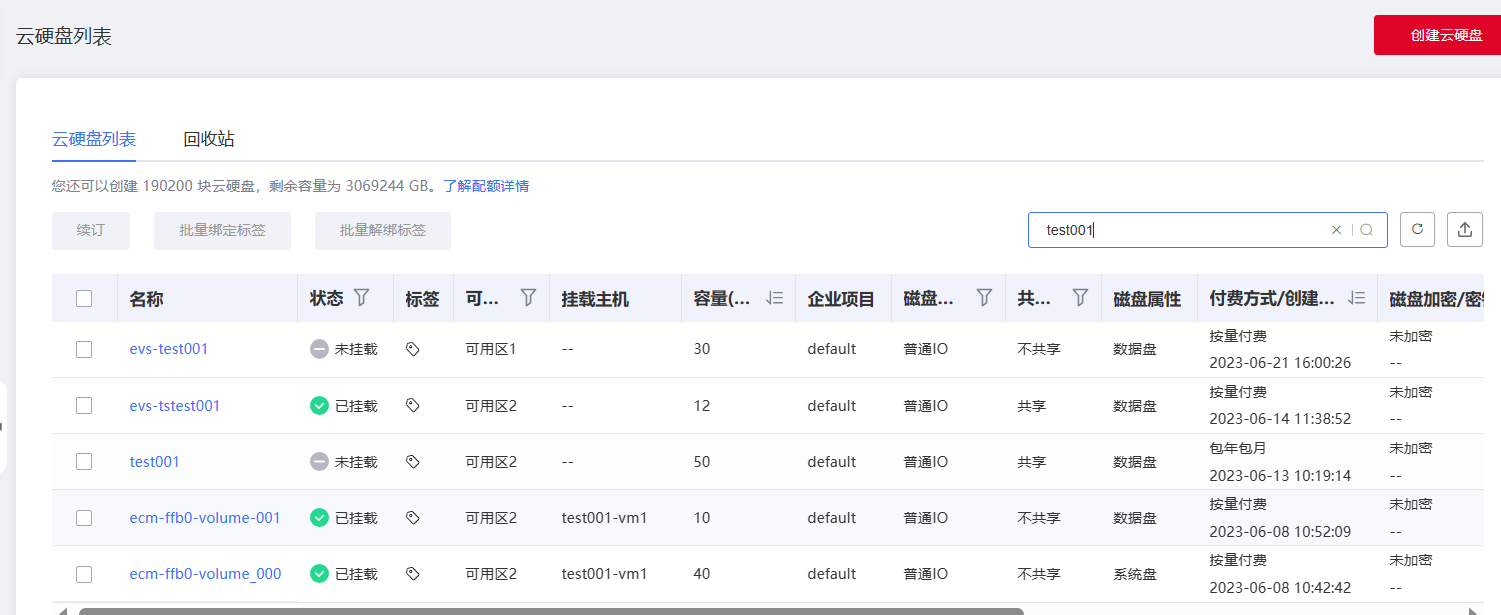This screenshot has height=615, width=1501.
Task: Check the evs-tstest001 row checkbox
Action: pos(84,405)
